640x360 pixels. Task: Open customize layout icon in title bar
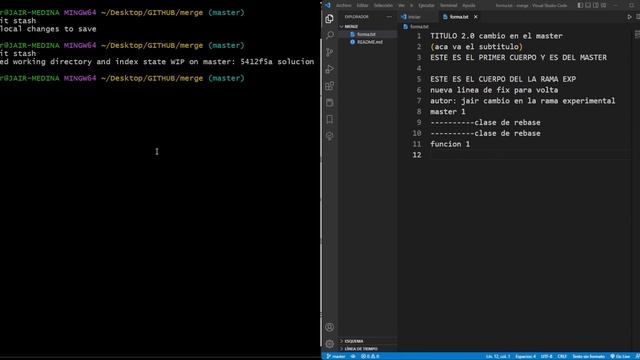[x=603, y=5]
